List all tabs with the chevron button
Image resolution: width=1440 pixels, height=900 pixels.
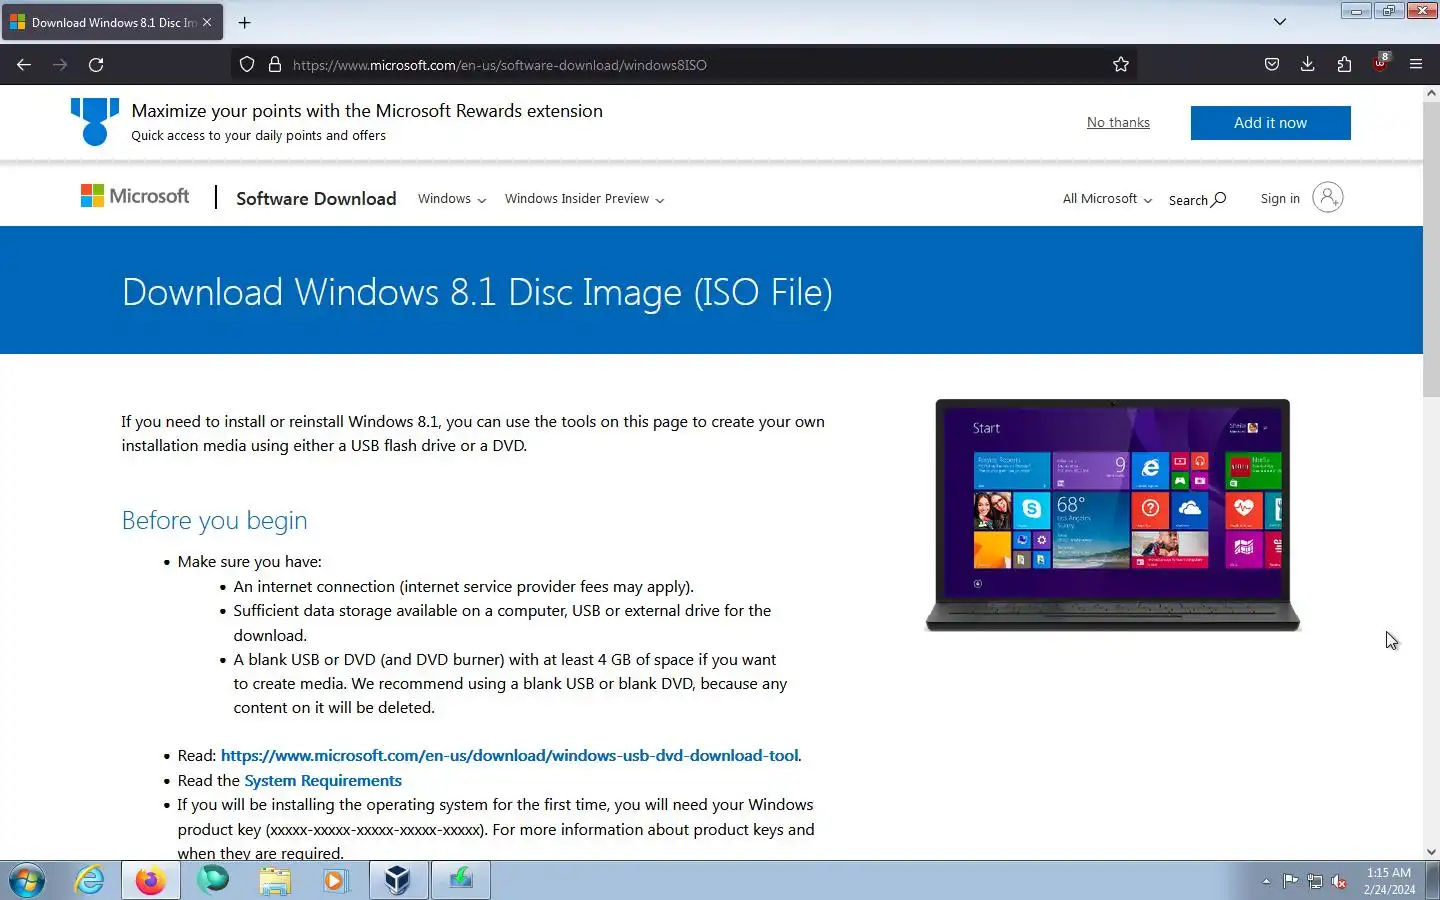pyautogui.click(x=1280, y=22)
